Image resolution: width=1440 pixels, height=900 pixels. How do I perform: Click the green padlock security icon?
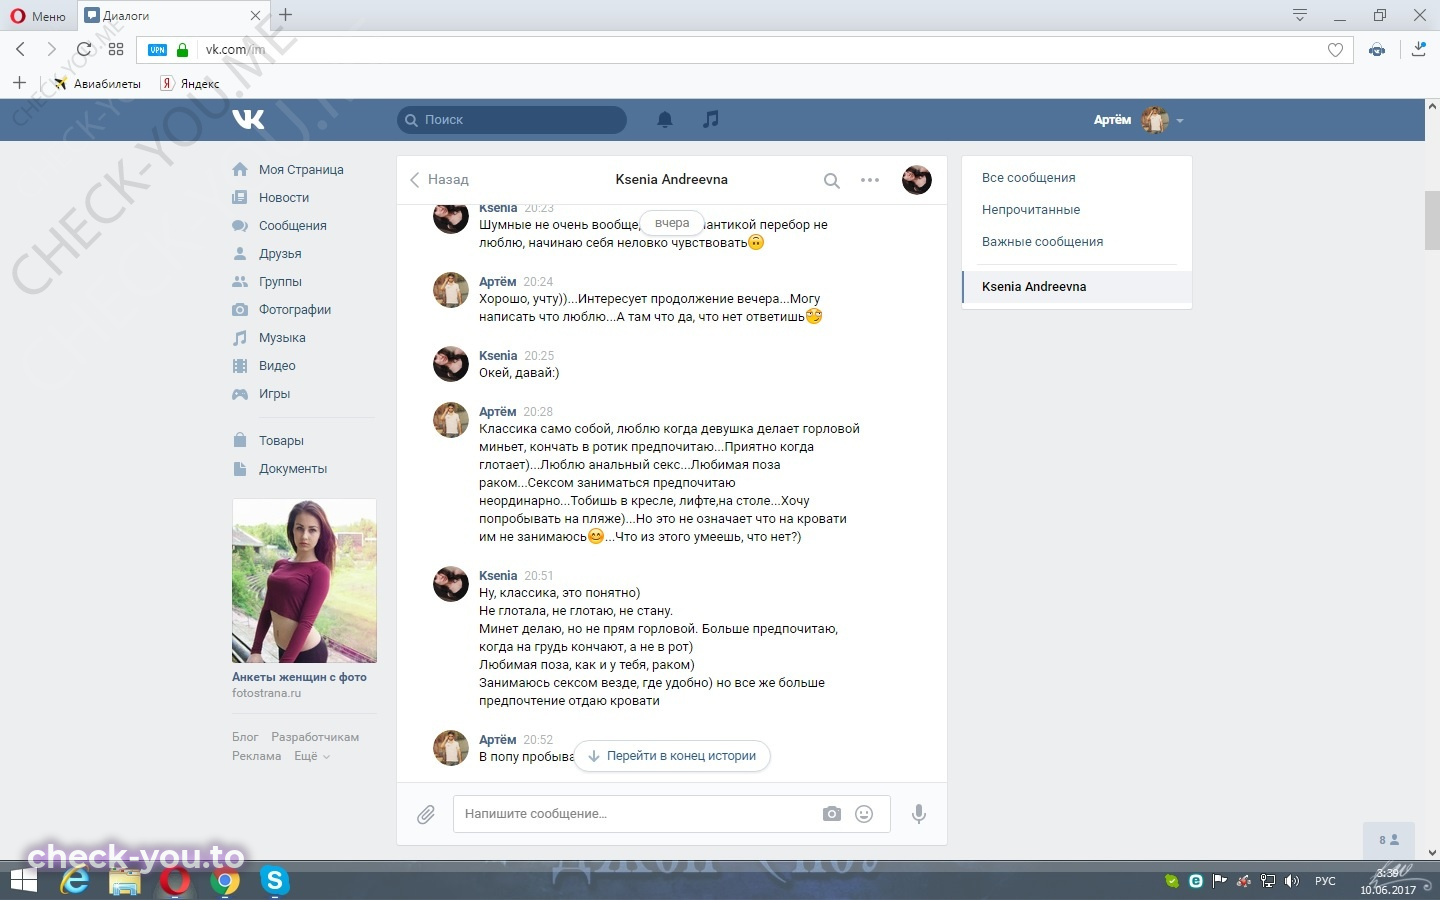[182, 49]
